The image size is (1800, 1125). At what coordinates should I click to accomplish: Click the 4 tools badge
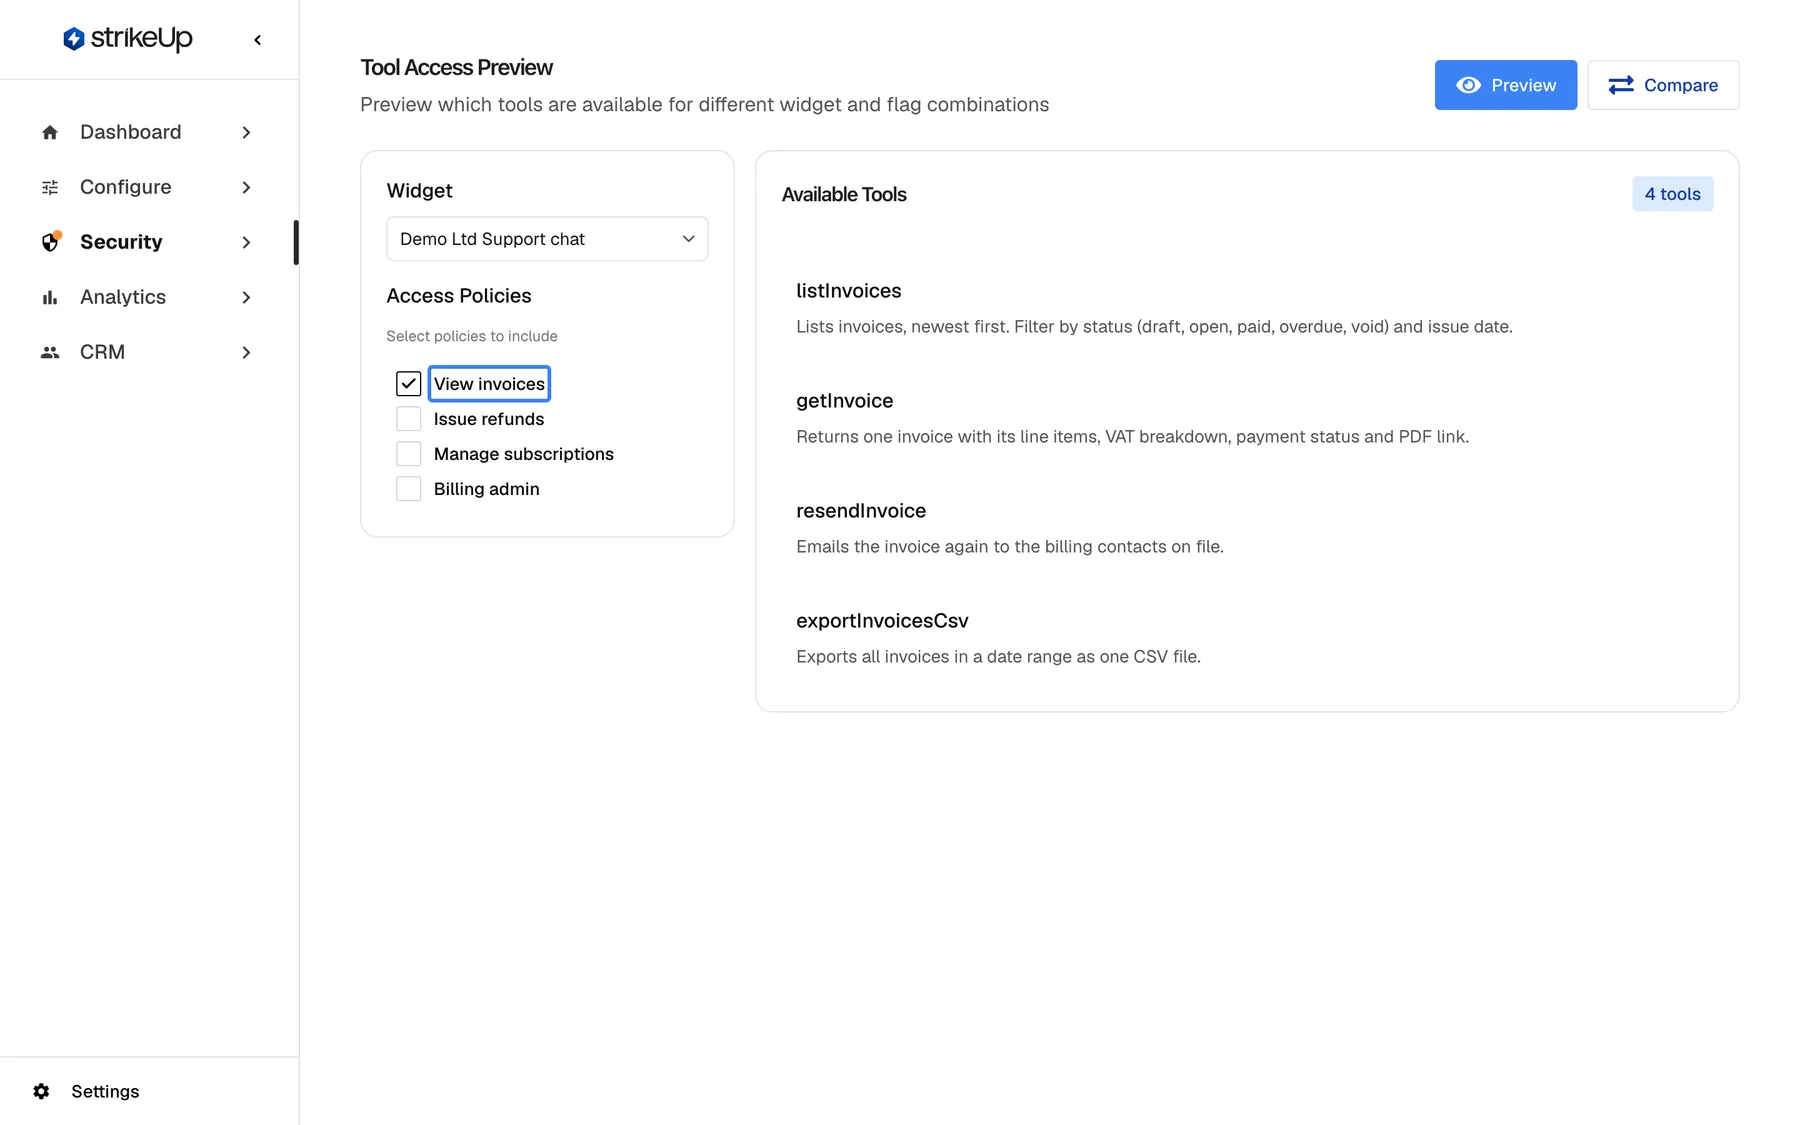tap(1673, 194)
